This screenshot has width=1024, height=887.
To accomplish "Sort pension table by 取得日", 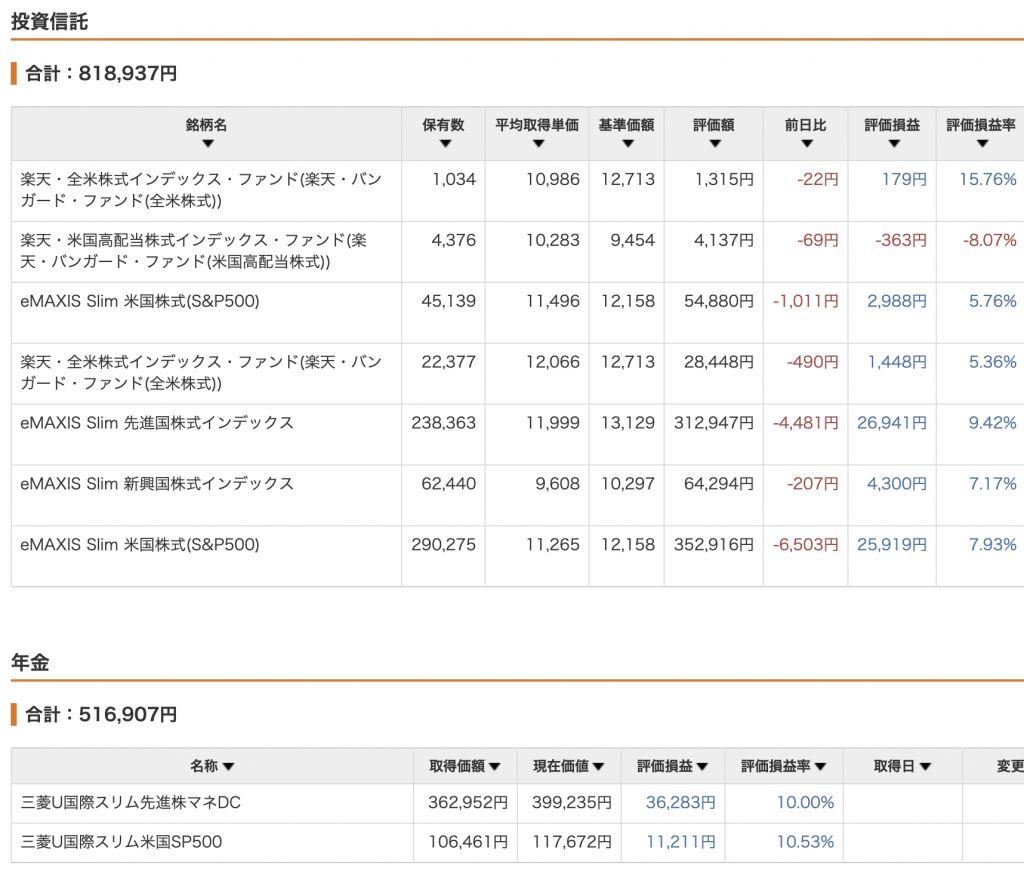I will (x=903, y=766).
